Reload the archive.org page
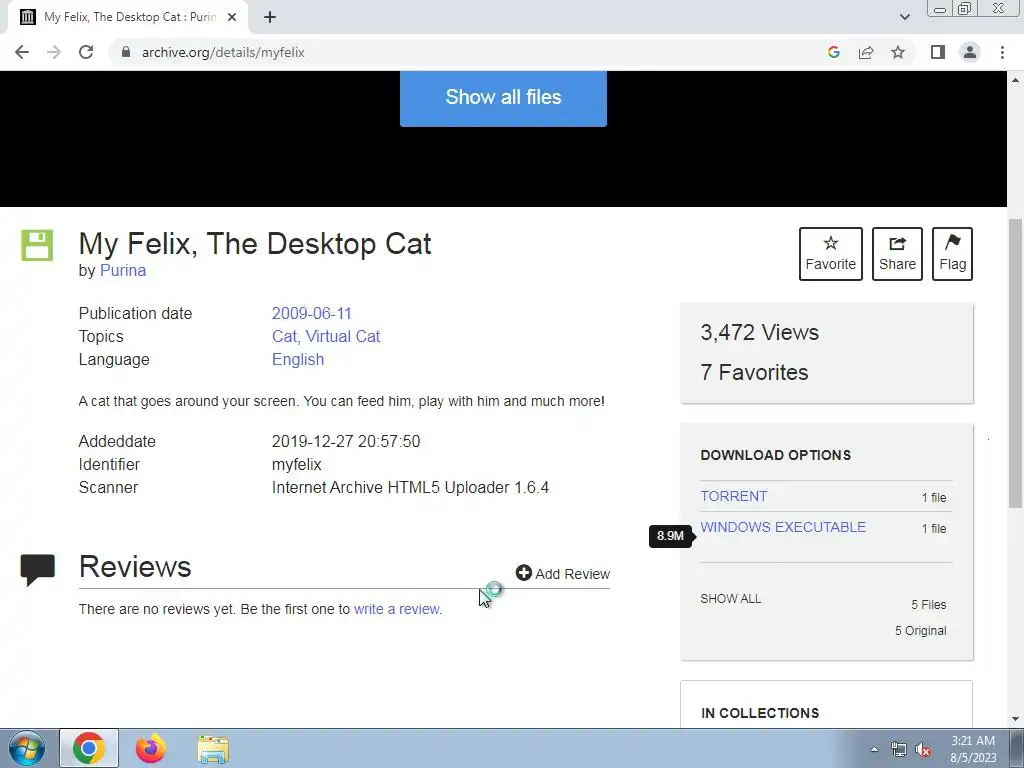The height and width of the screenshot is (768, 1024). pos(86,52)
